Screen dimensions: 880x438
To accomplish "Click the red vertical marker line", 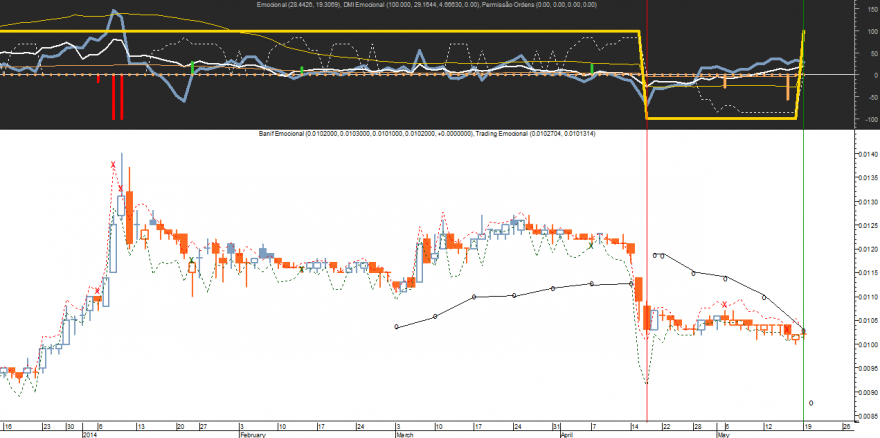I will (x=647, y=211).
